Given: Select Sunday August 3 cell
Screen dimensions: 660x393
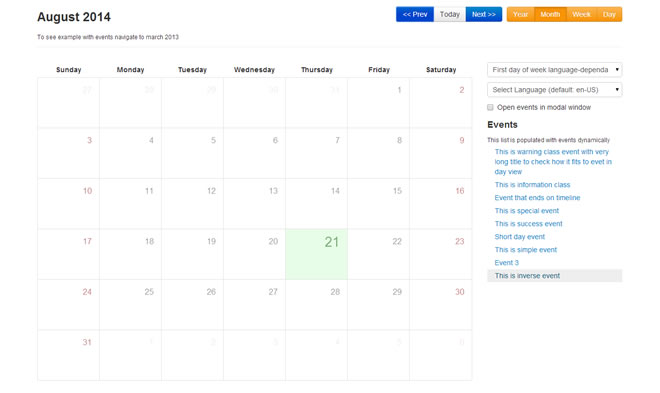Looking at the screenshot, I should pos(69,153).
